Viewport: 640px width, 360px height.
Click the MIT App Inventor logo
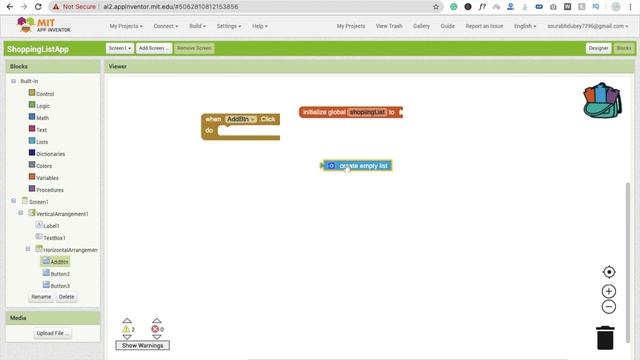(x=43, y=25)
